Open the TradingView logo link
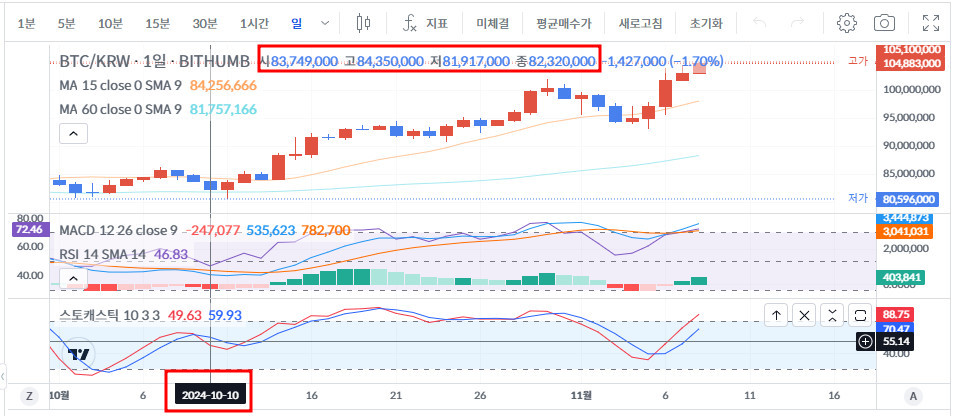959x416 pixels. coord(80,353)
